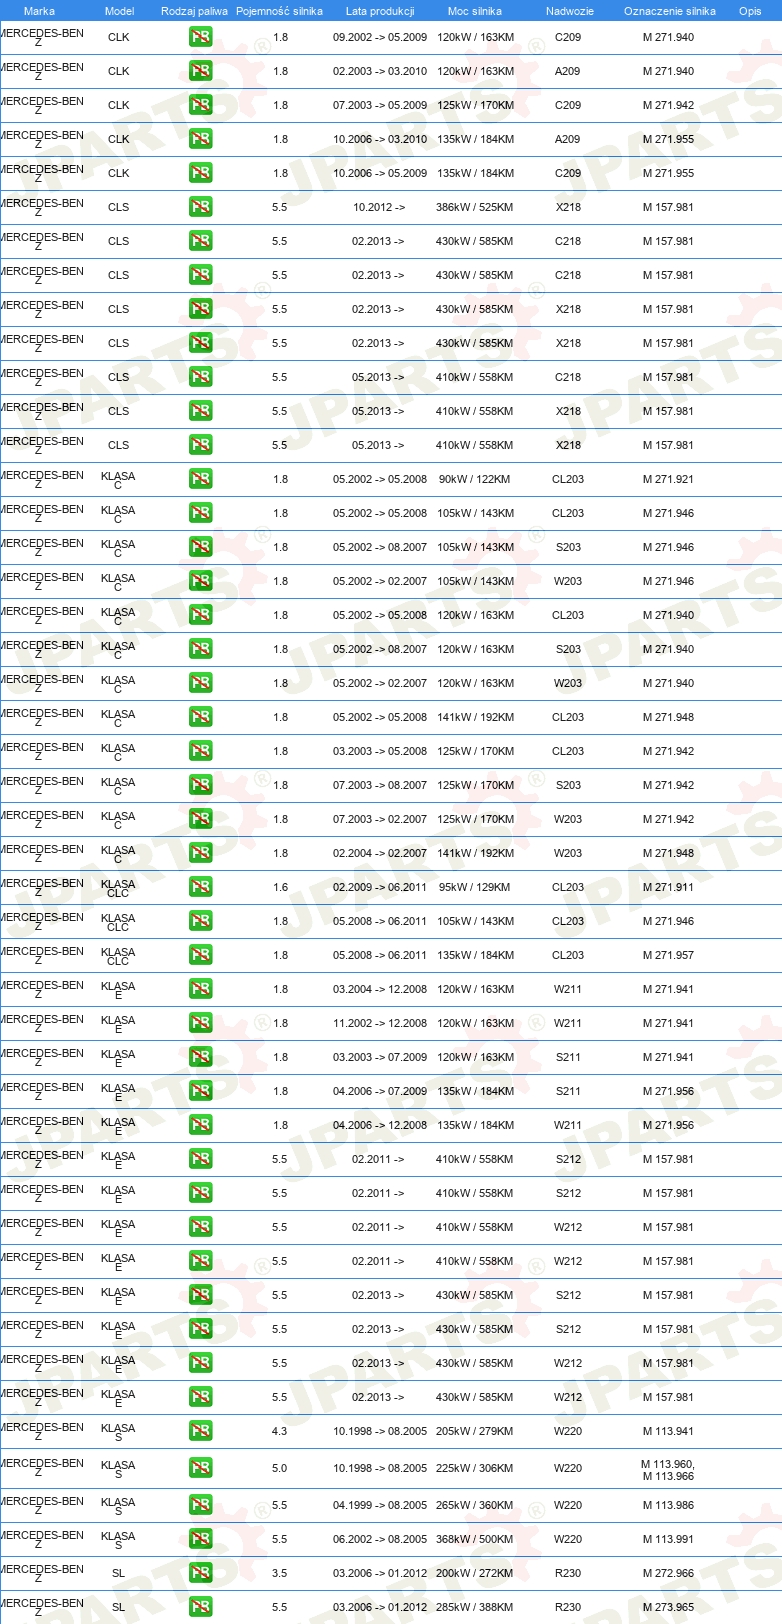Click the Lata produkcji column header
The width and height of the screenshot is (782, 1624).
[x=380, y=11]
